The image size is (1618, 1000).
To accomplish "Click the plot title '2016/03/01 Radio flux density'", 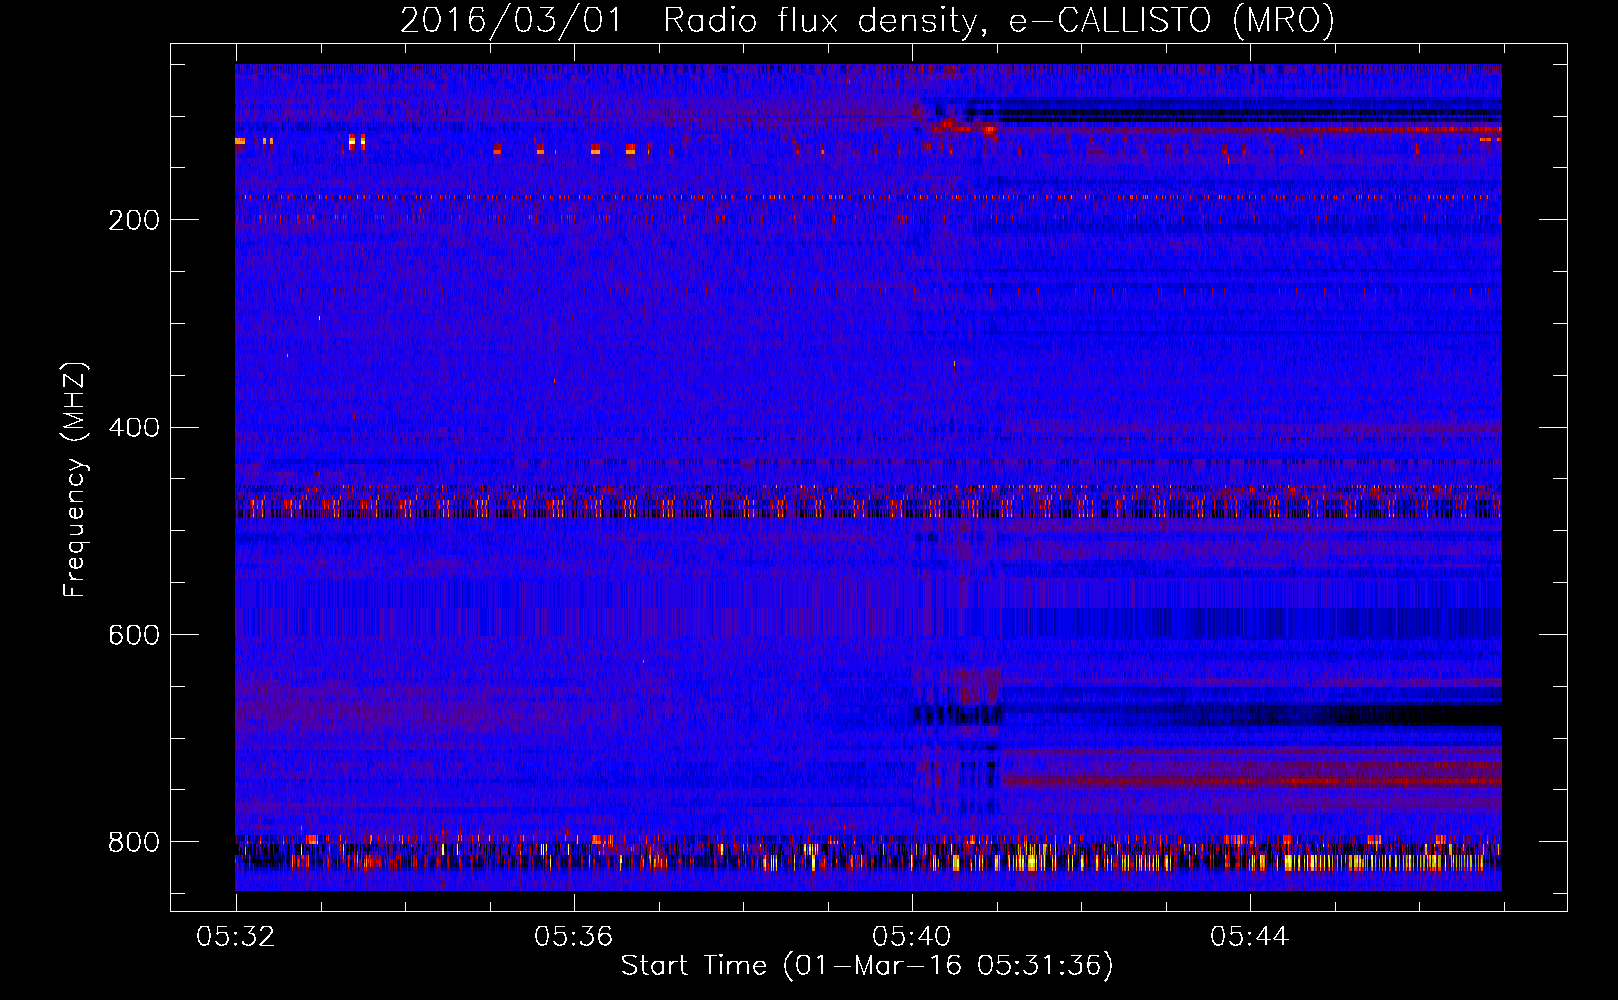I will point(867,21).
